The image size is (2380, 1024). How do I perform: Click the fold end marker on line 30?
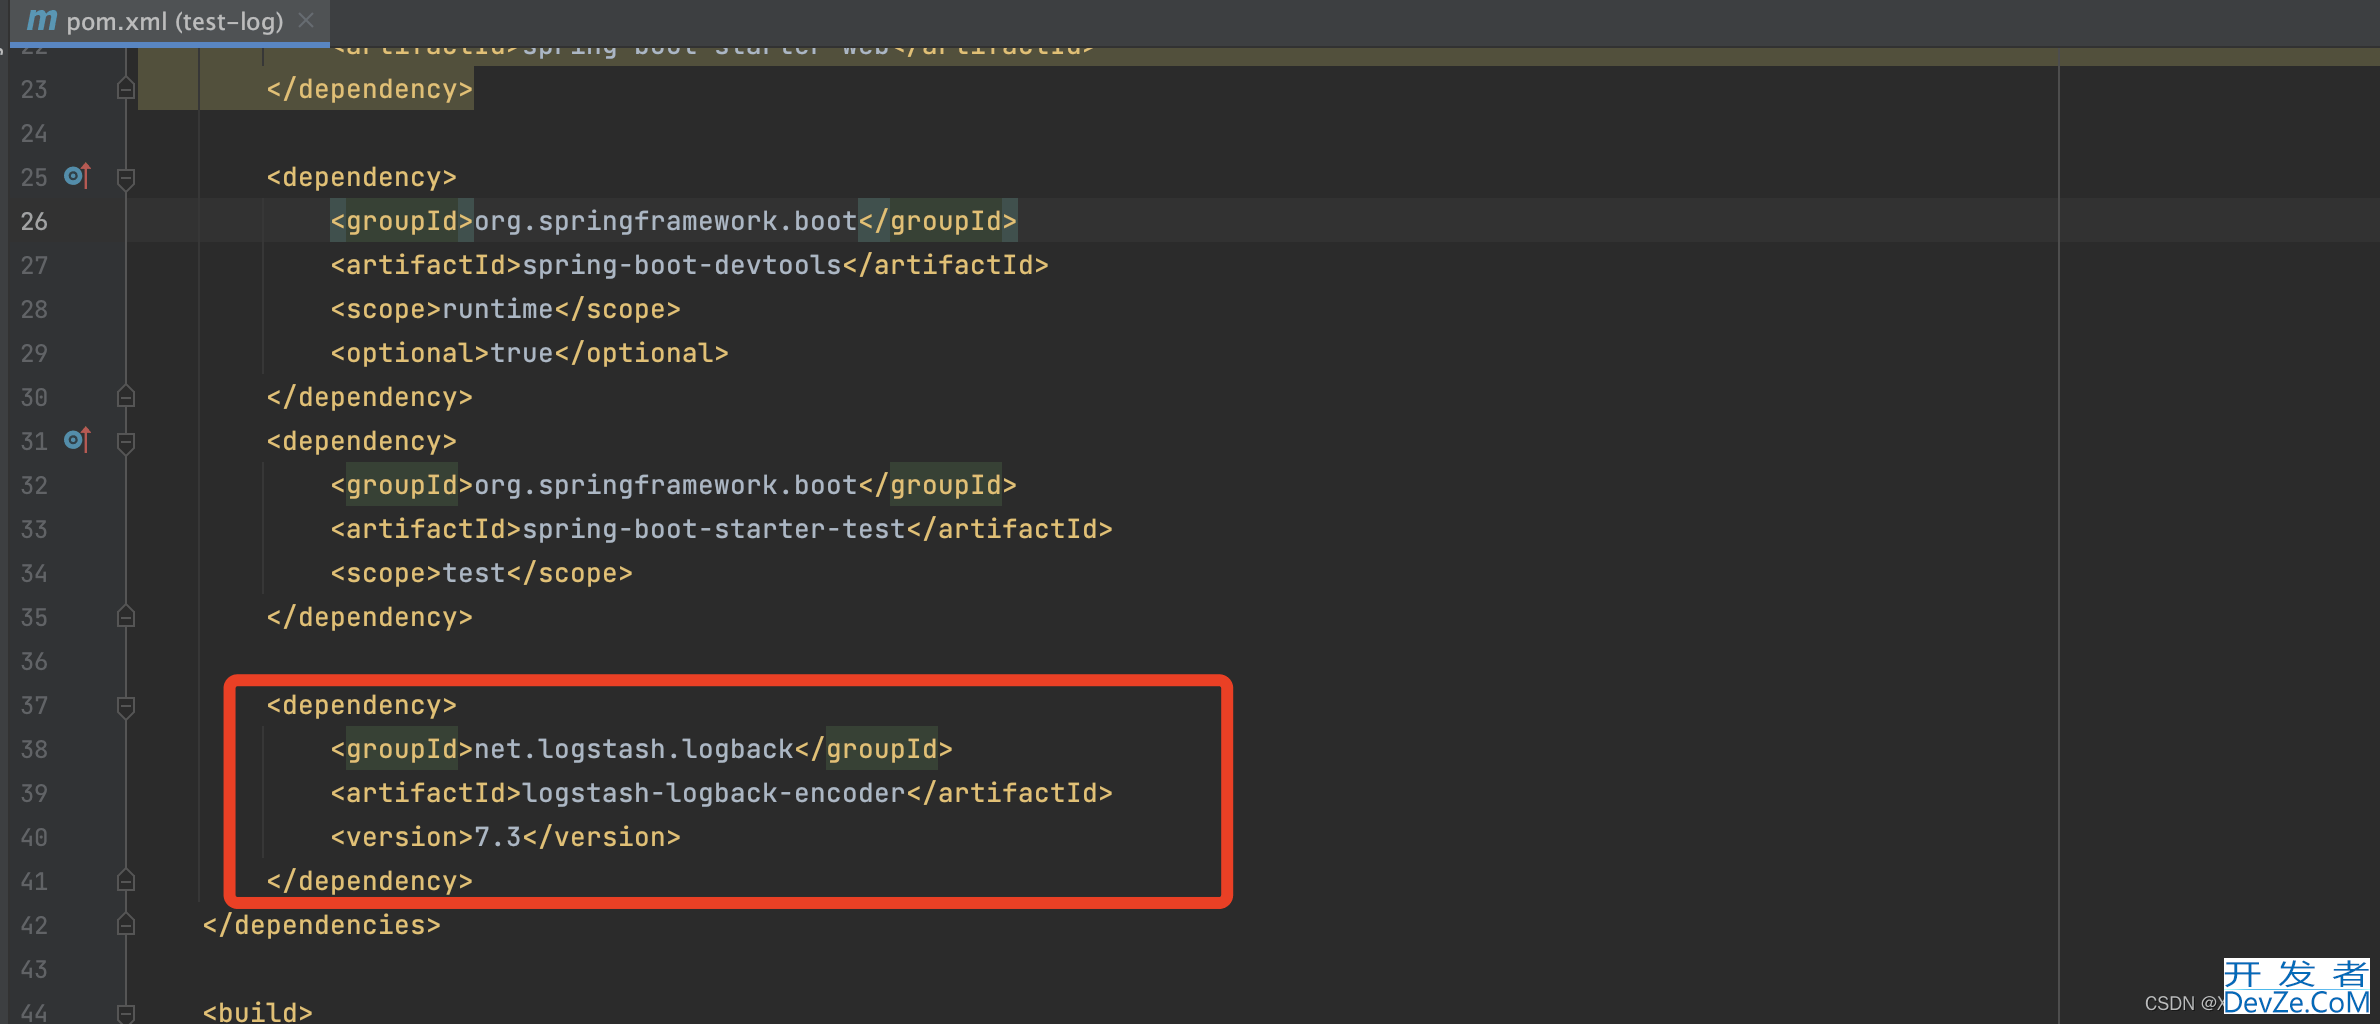coord(126,396)
